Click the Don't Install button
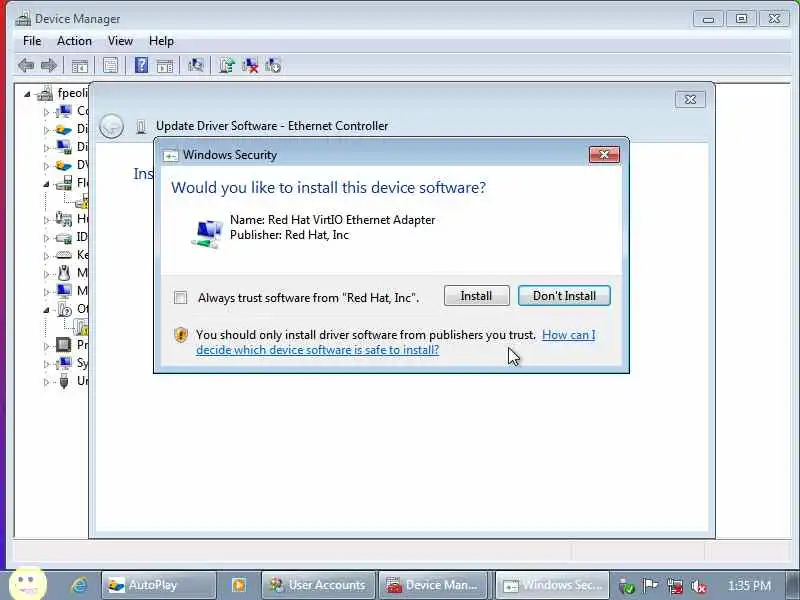Viewport: 800px width, 600px height. pyautogui.click(x=564, y=296)
